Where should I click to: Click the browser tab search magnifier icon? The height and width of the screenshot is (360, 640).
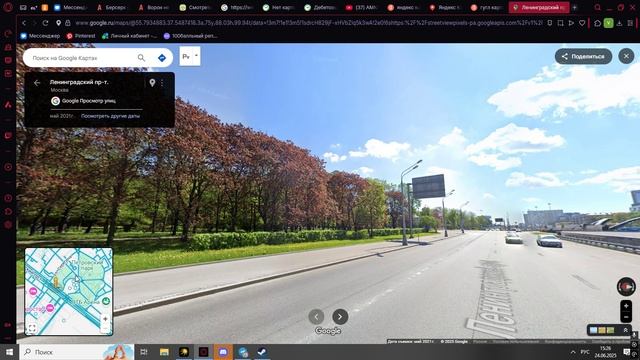click(597, 7)
